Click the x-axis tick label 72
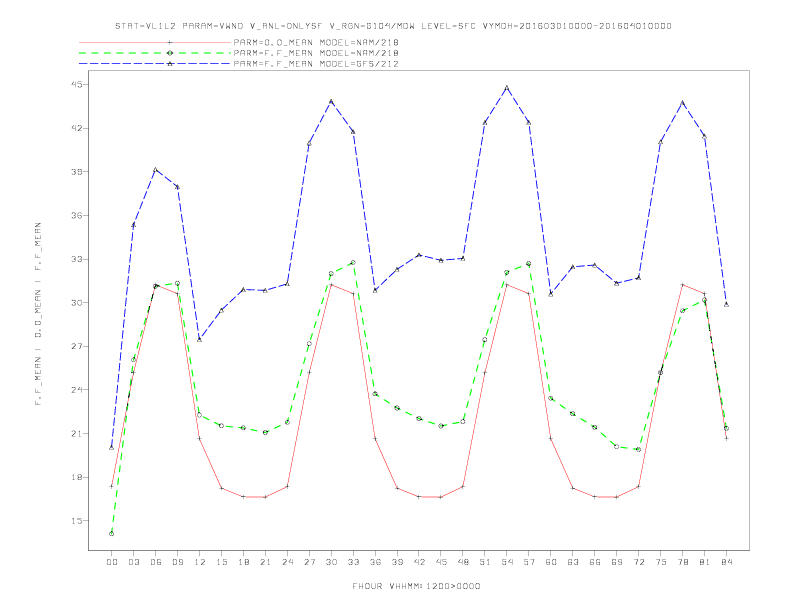This screenshot has height=612, width=792. coord(638,562)
